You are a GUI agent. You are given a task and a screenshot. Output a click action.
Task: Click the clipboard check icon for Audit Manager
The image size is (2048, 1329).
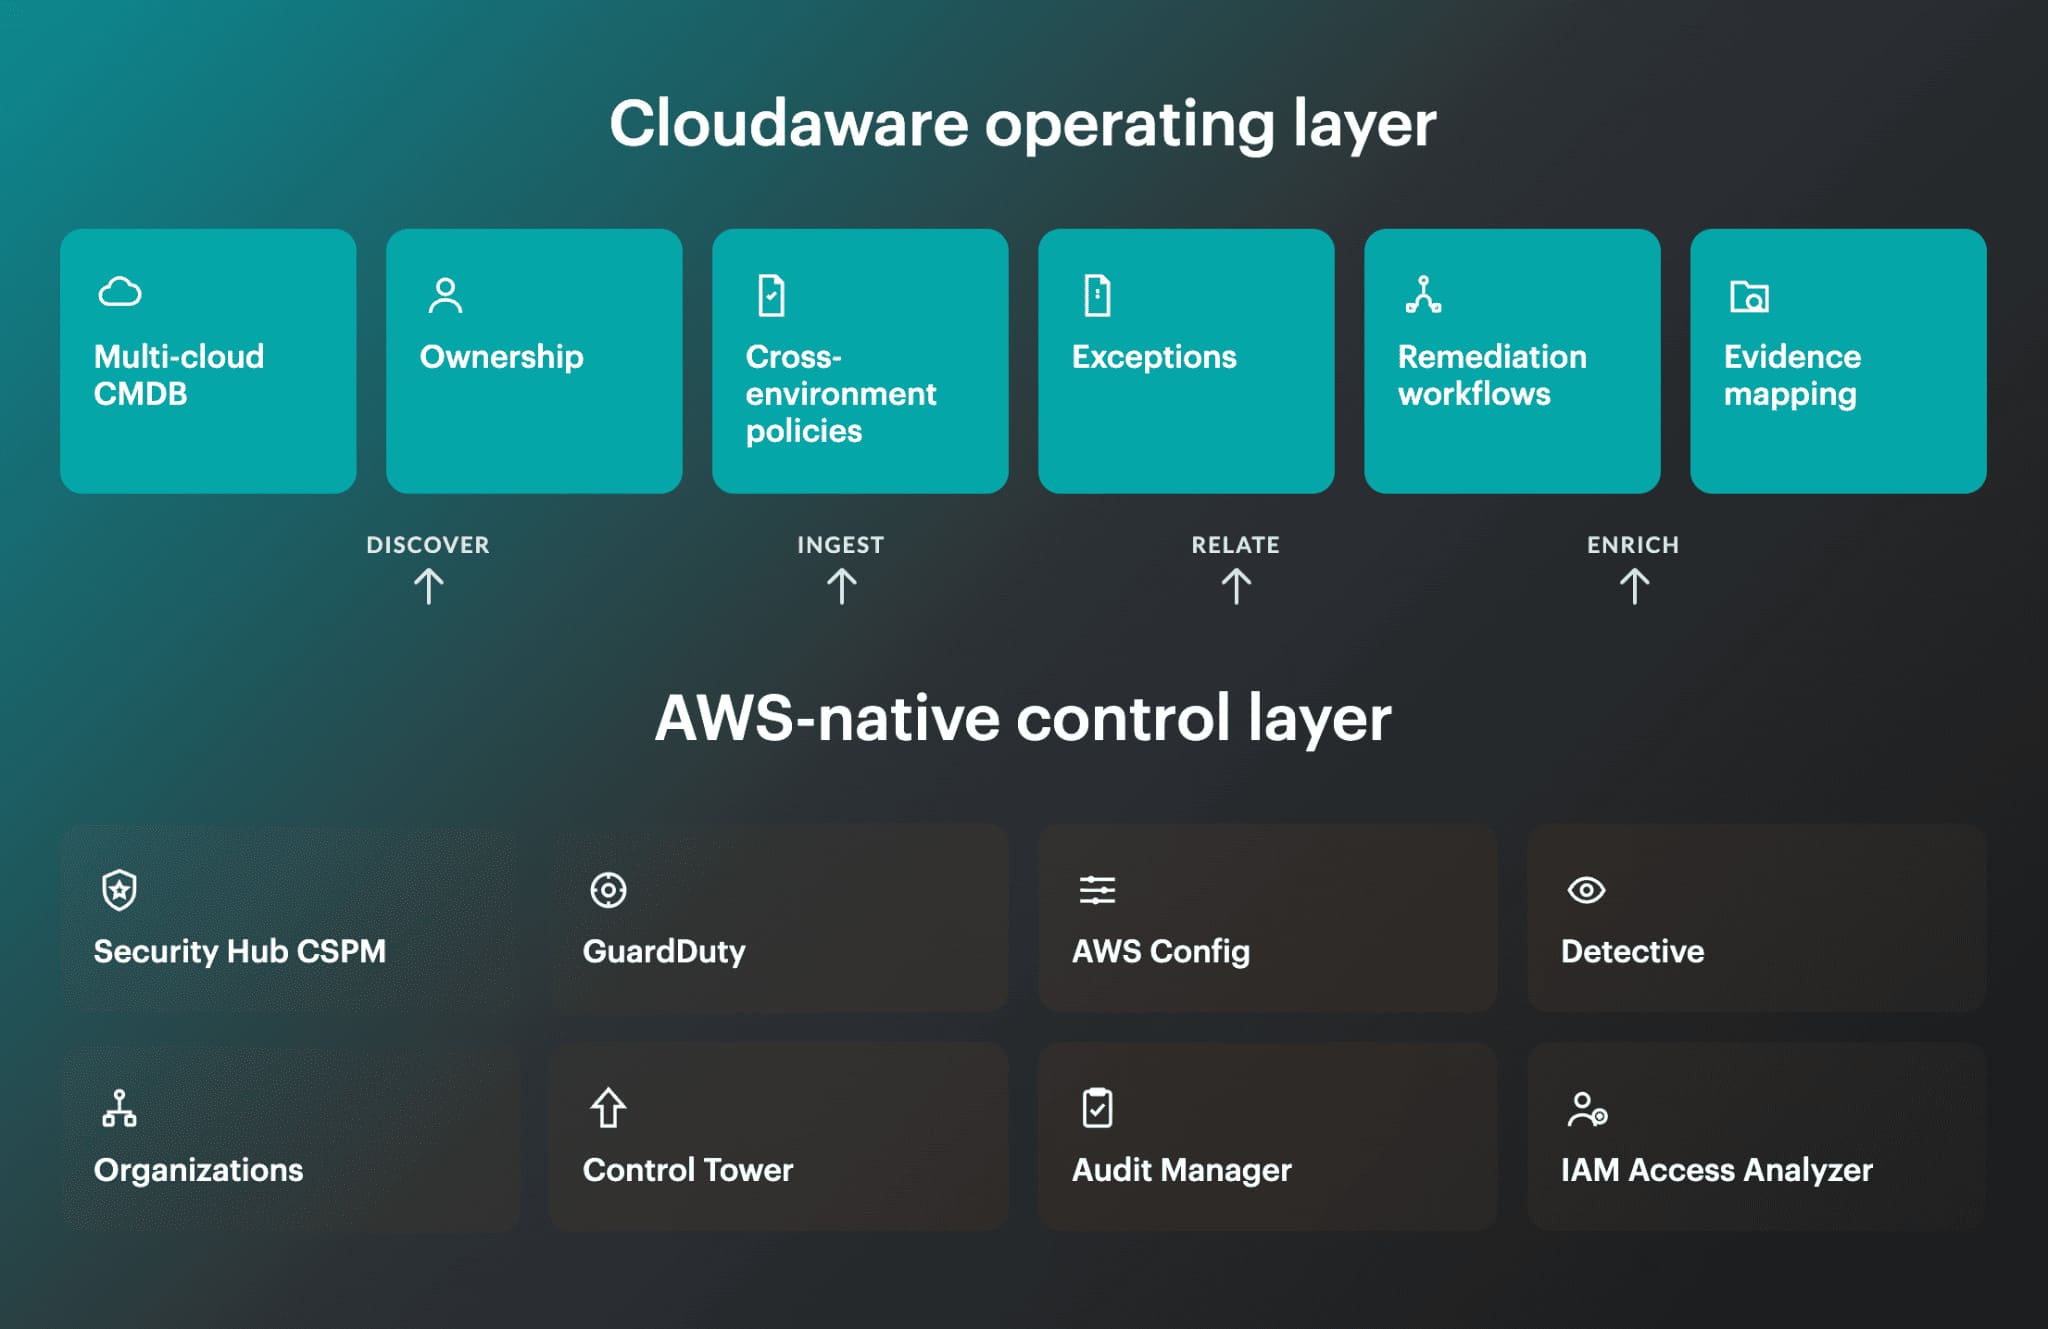coord(1097,1108)
